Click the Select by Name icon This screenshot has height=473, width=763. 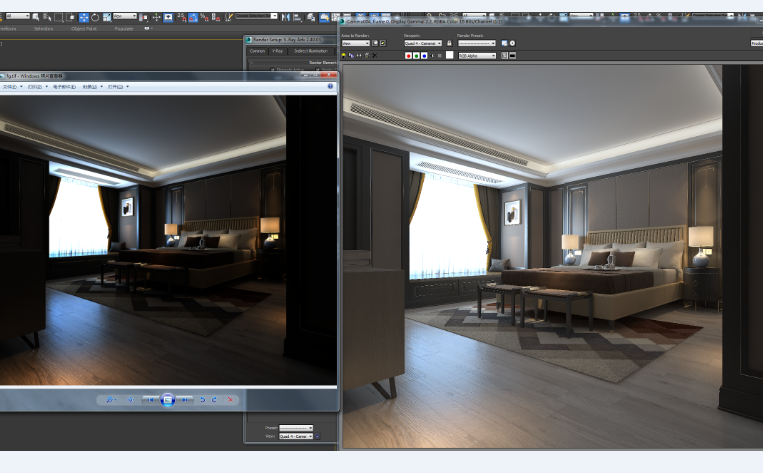click(47, 18)
